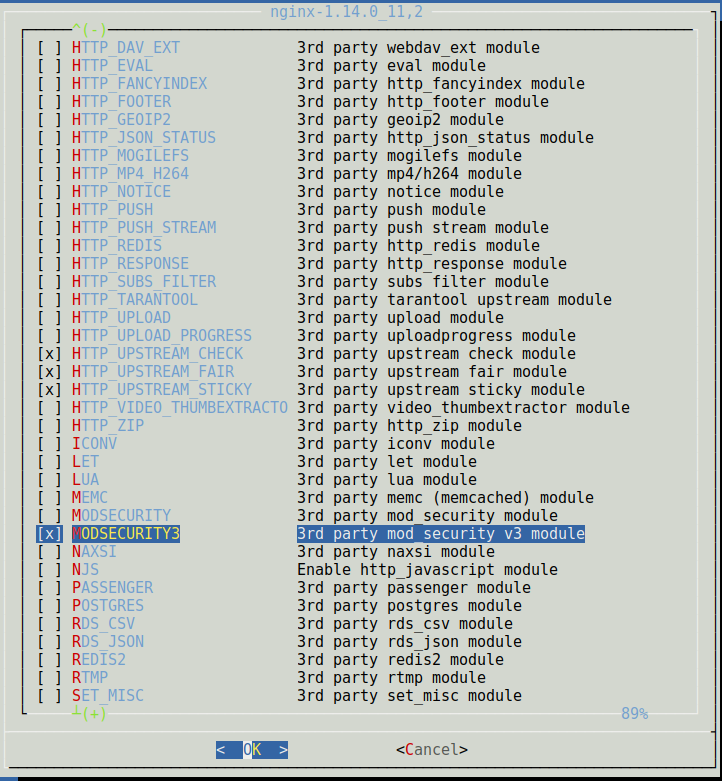Uncheck HTTP_UPSTREAM_STICKY checkbox
Viewport: 722px width, 781px height.
point(49,390)
